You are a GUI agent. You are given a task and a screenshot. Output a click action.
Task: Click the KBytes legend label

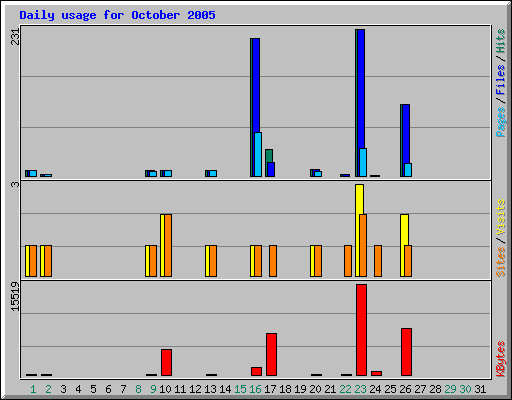[501, 359]
